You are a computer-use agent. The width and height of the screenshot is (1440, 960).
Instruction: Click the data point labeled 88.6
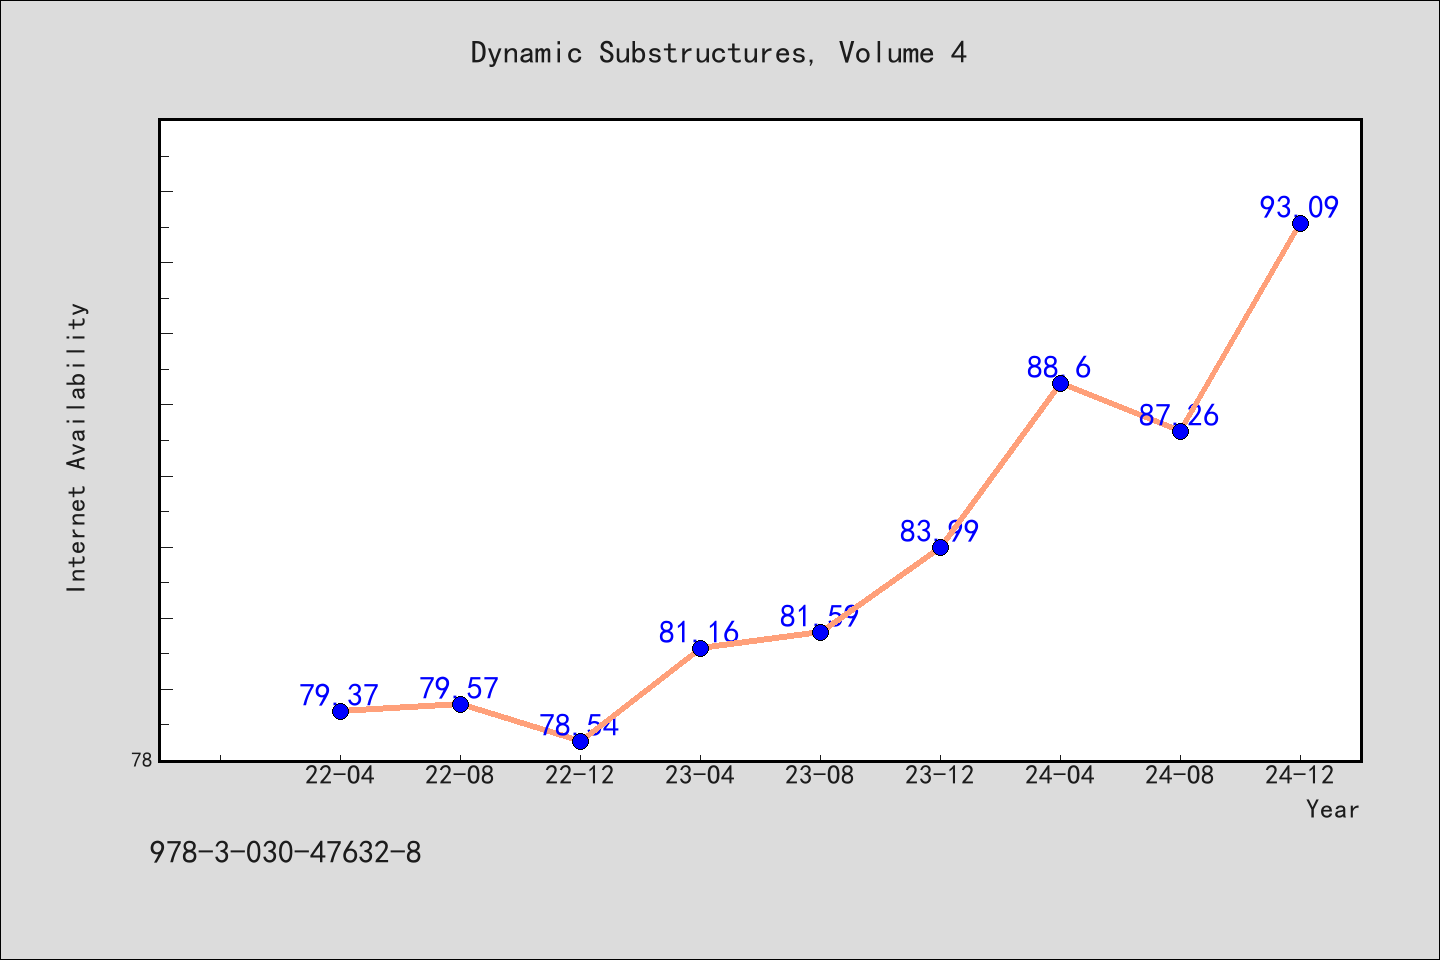click(1060, 383)
